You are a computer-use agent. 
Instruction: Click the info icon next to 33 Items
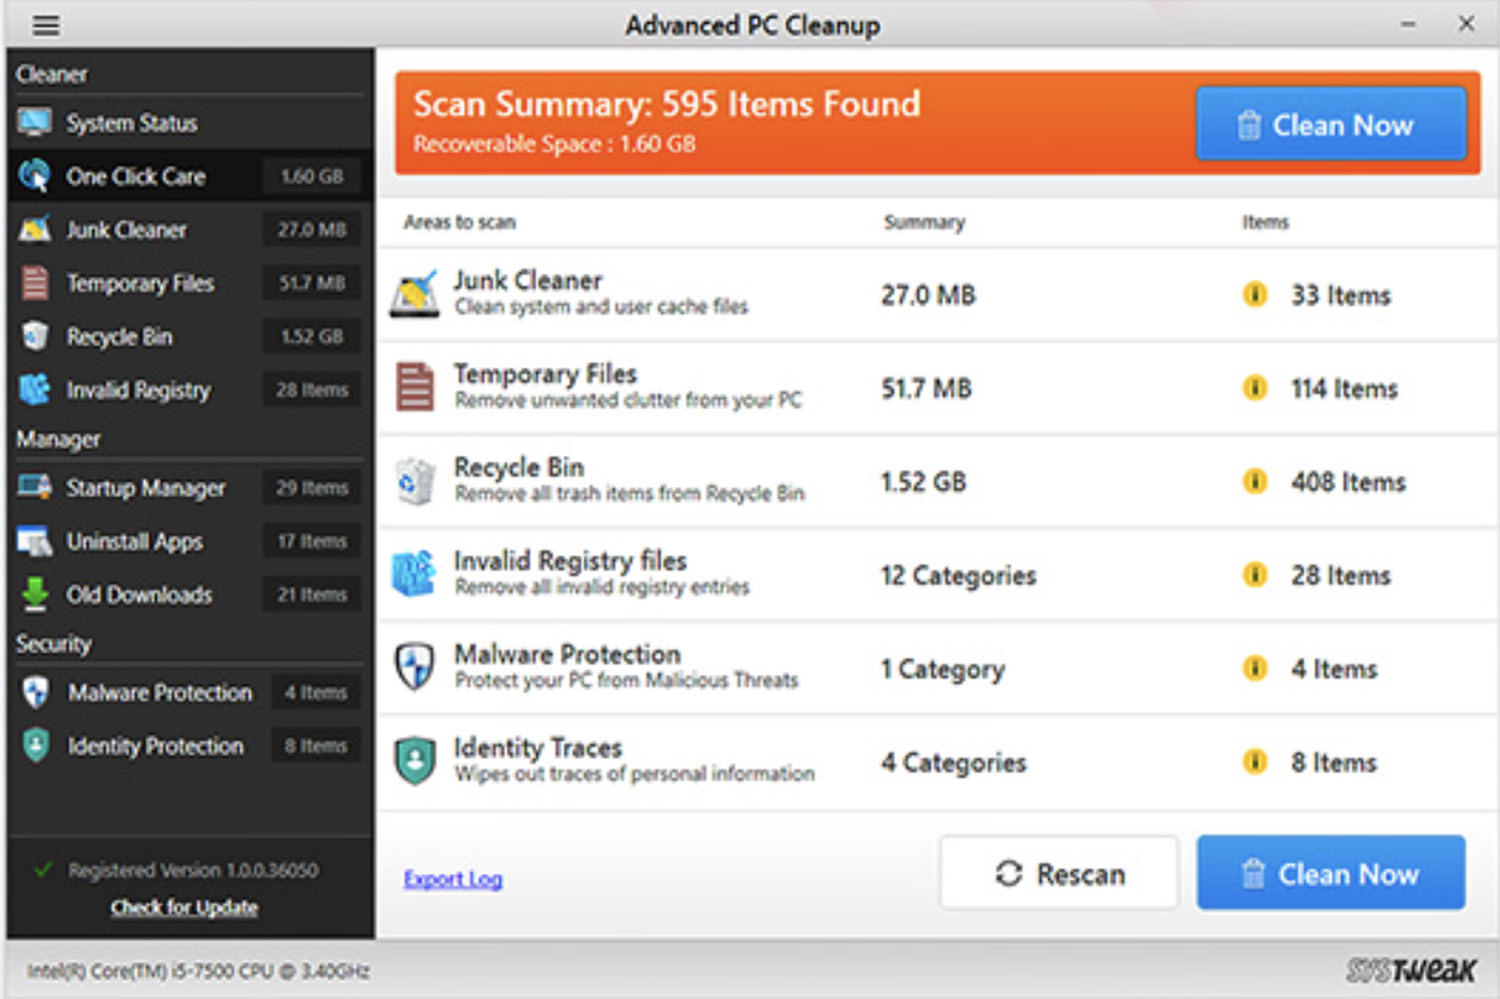(1255, 295)
